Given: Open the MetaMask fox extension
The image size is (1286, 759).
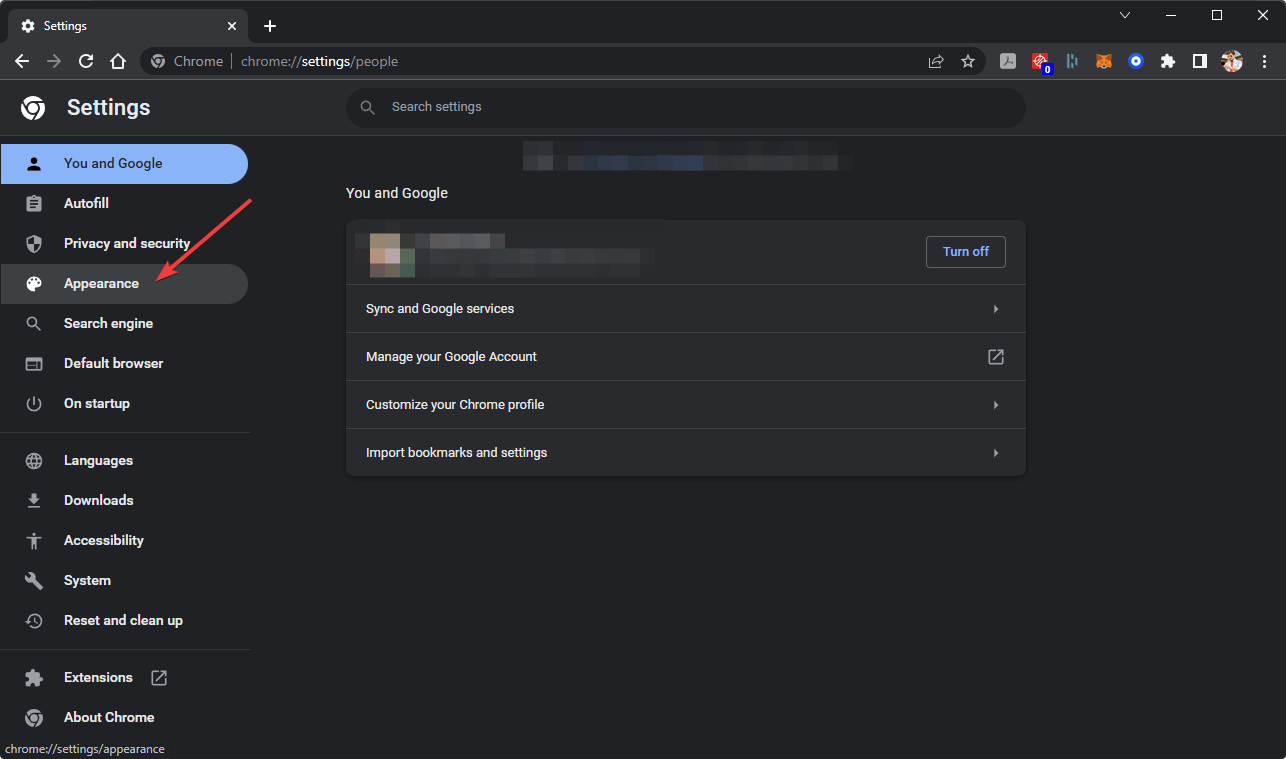Looking at the screenshot, I should click(1104, 61).
